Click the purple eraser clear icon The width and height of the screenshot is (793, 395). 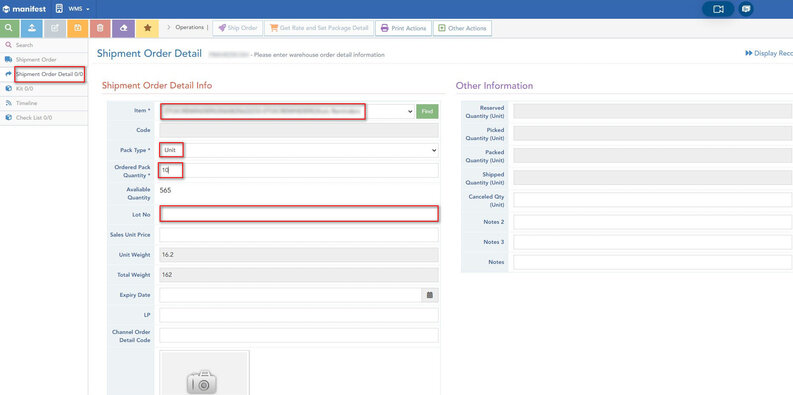(123, 28)
